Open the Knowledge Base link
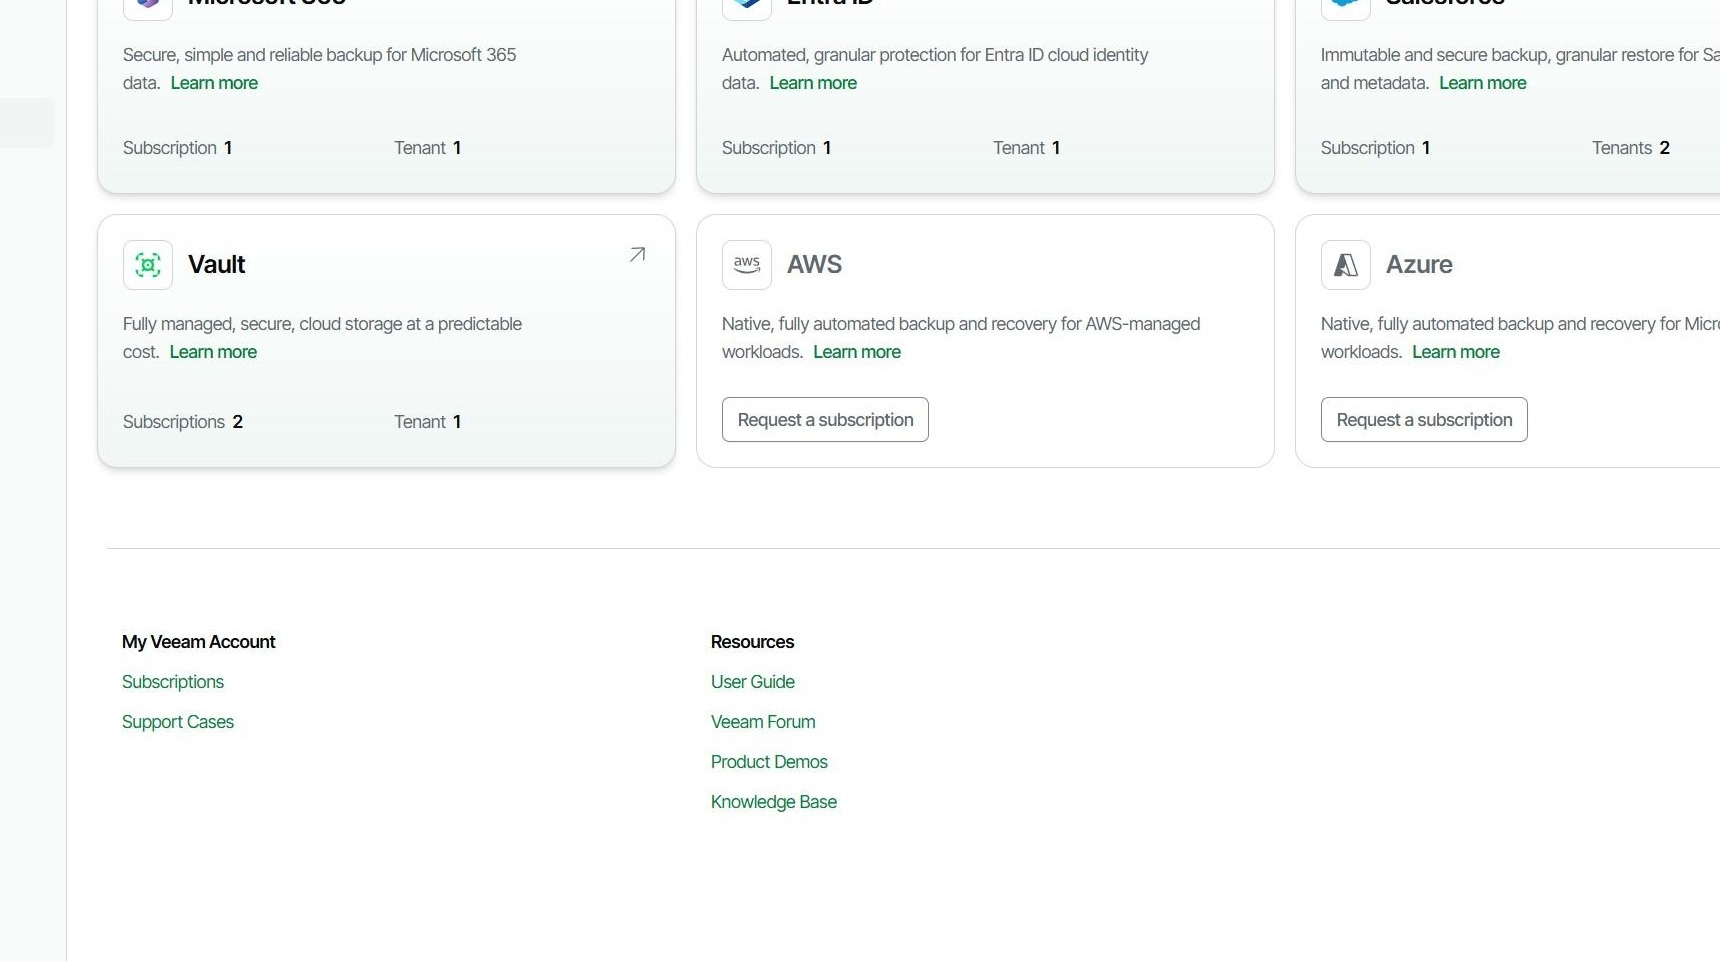This screenshot has height=961, width=1720. pos(774,802)
